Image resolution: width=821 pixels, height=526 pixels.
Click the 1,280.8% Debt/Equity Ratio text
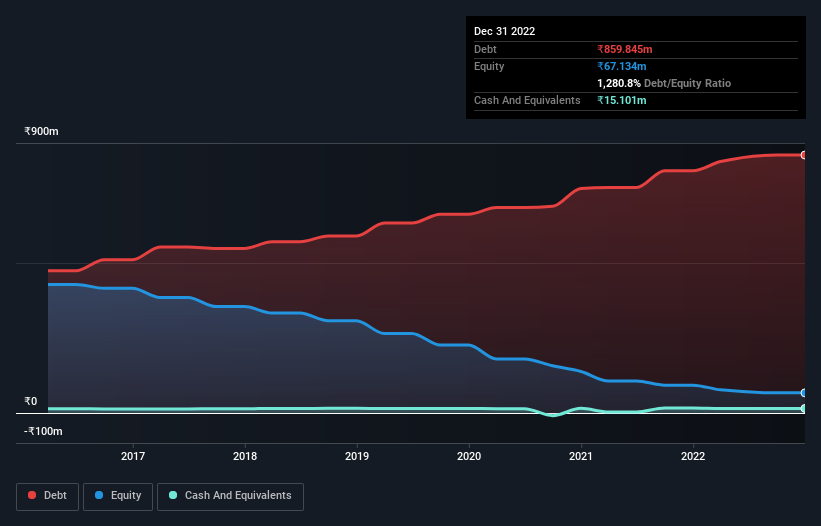coord(664,83)
